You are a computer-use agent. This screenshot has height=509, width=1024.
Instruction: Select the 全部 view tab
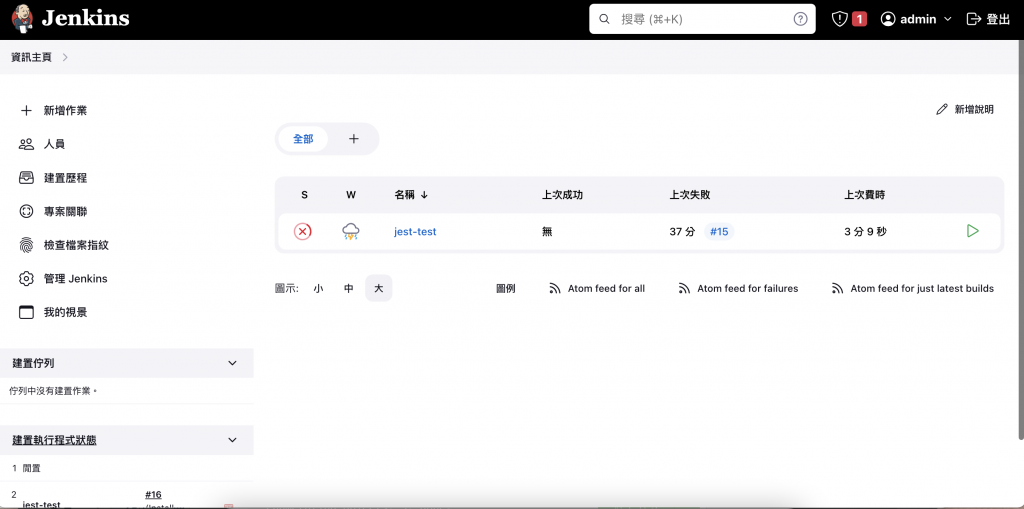tap(303, 139)
